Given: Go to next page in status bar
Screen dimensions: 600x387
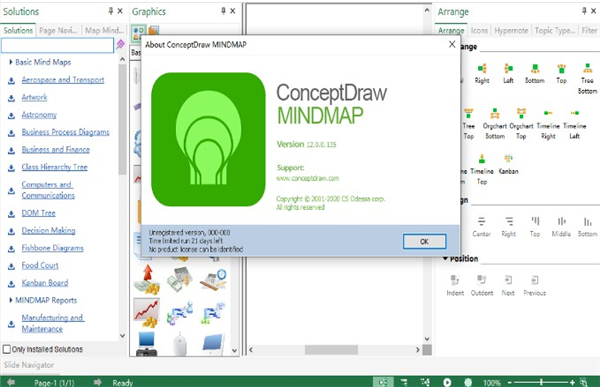Looking at the screenshot, I should (x=98, y=382).
